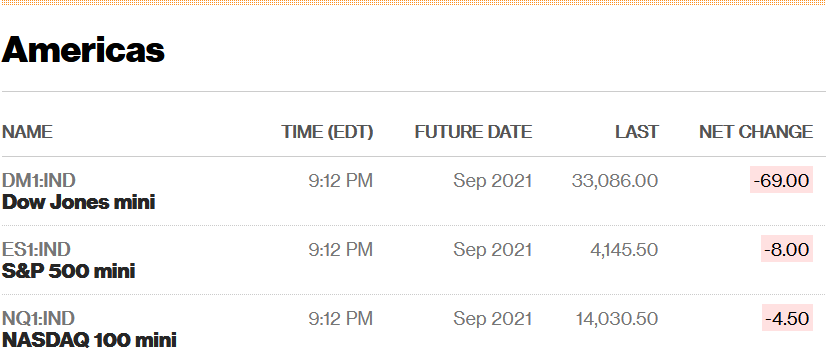Click the NET CHANGE column header
This screenshot has height=363, width=826.
point(756,132)
